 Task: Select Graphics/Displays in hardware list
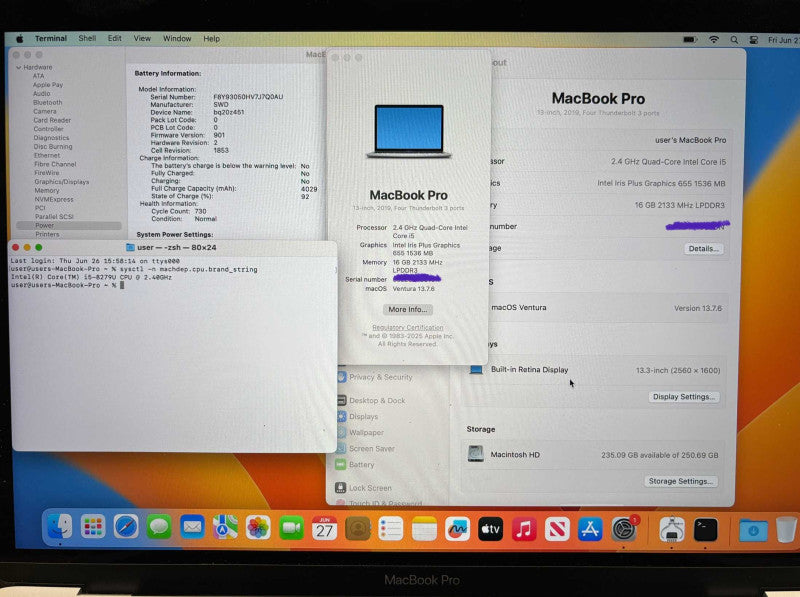point(62,182)
